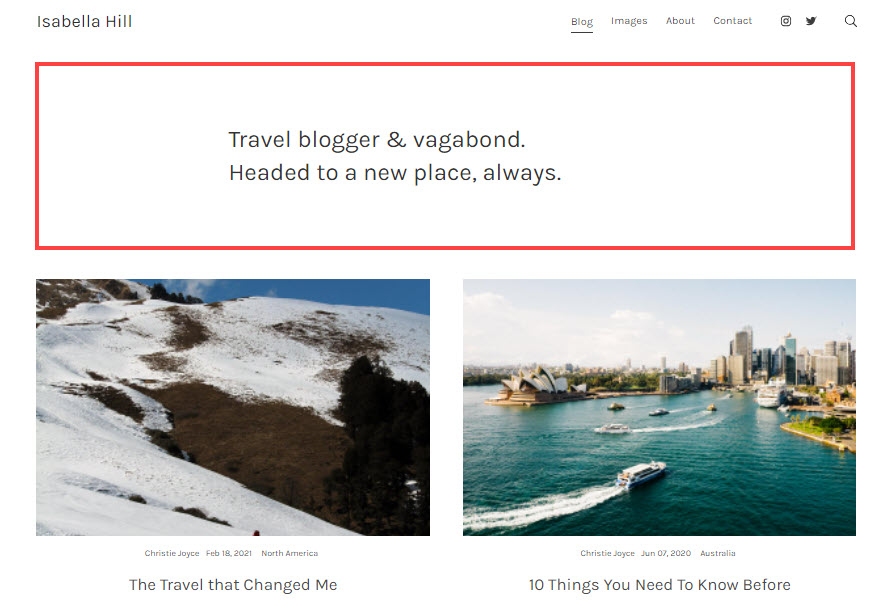Click the search magnifier icon
The height and width of the screenshot is (600, 890).
coord(850,21)
